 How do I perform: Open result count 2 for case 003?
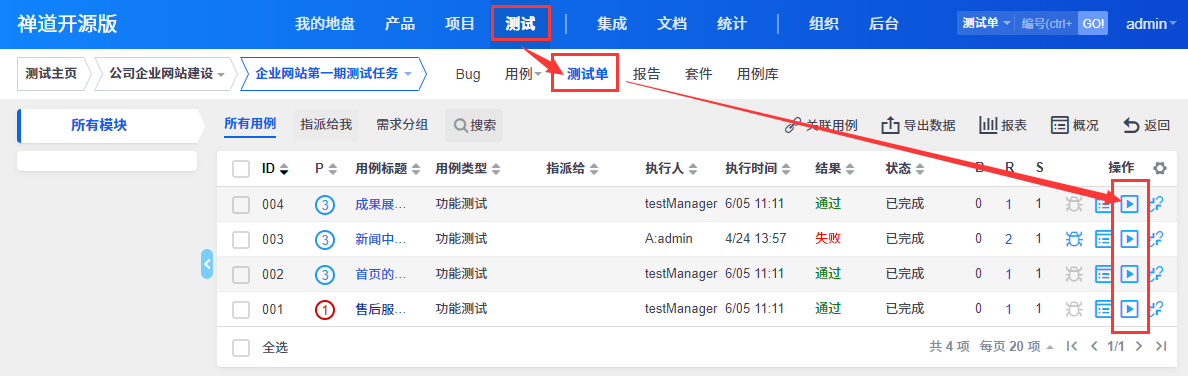tap(1008, 239)
